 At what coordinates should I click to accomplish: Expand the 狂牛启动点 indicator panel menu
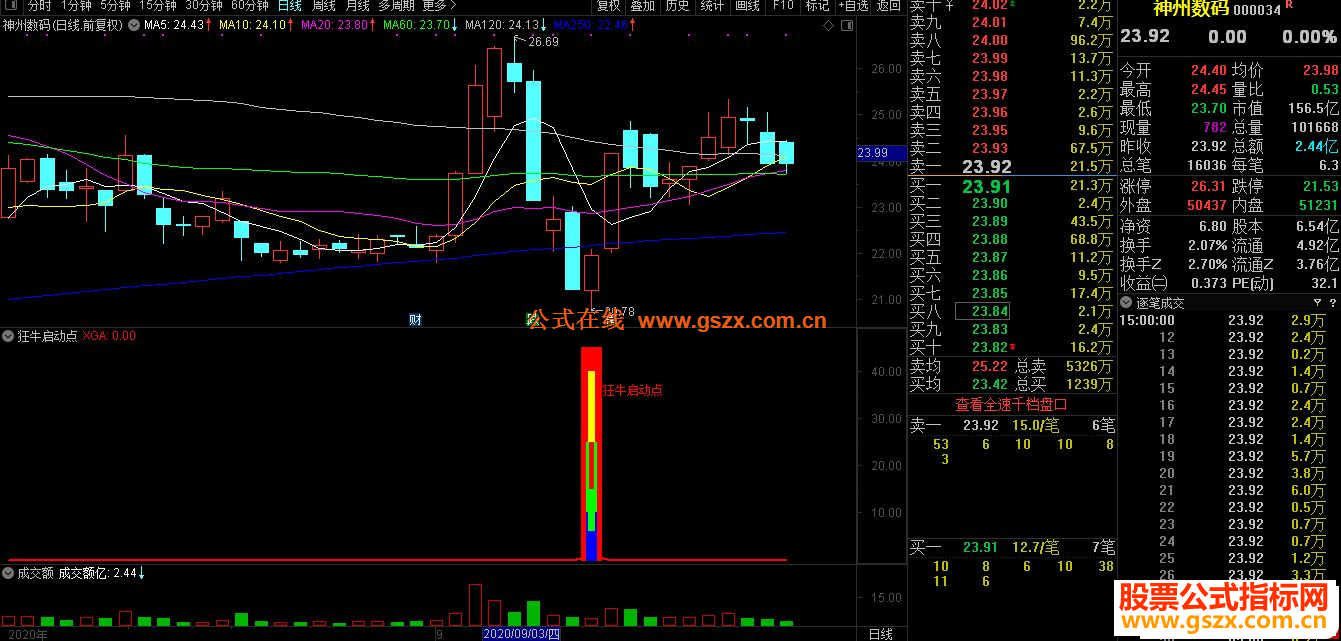[x=10, y=336]
